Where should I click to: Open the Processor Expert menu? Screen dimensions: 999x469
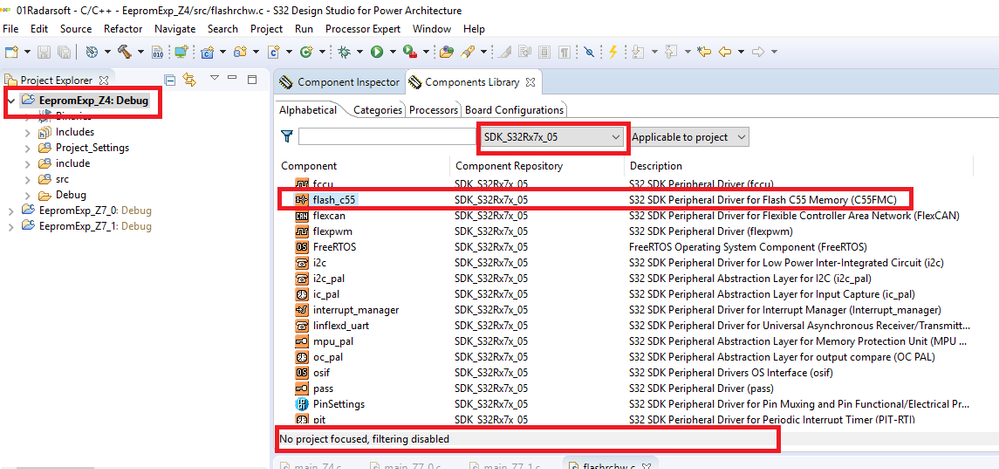[x=363, y=29]
